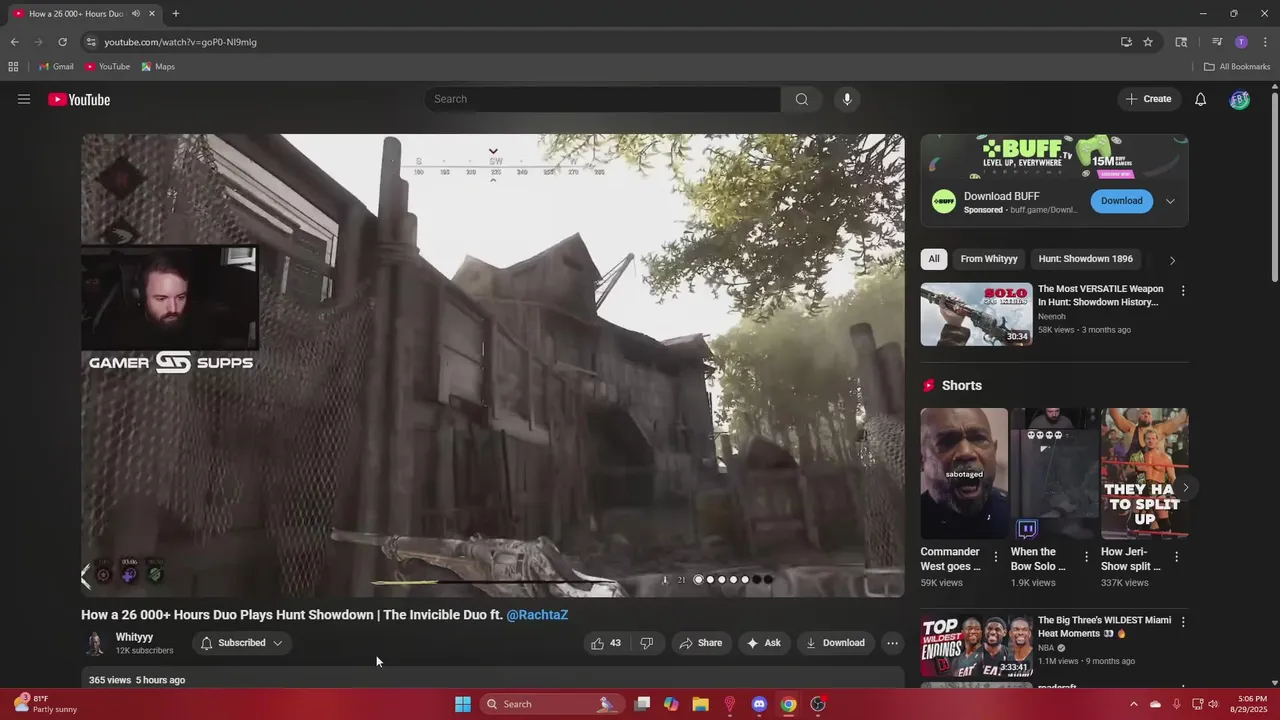Install the app from the address bar
This screenshot has height=720, width=1280.
tap(1126, 42)
